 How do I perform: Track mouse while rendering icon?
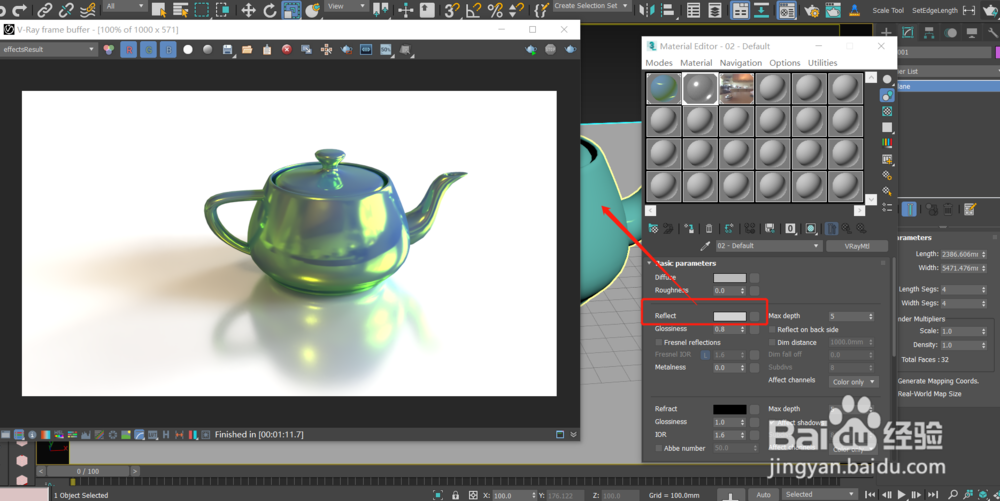[327, 50]
